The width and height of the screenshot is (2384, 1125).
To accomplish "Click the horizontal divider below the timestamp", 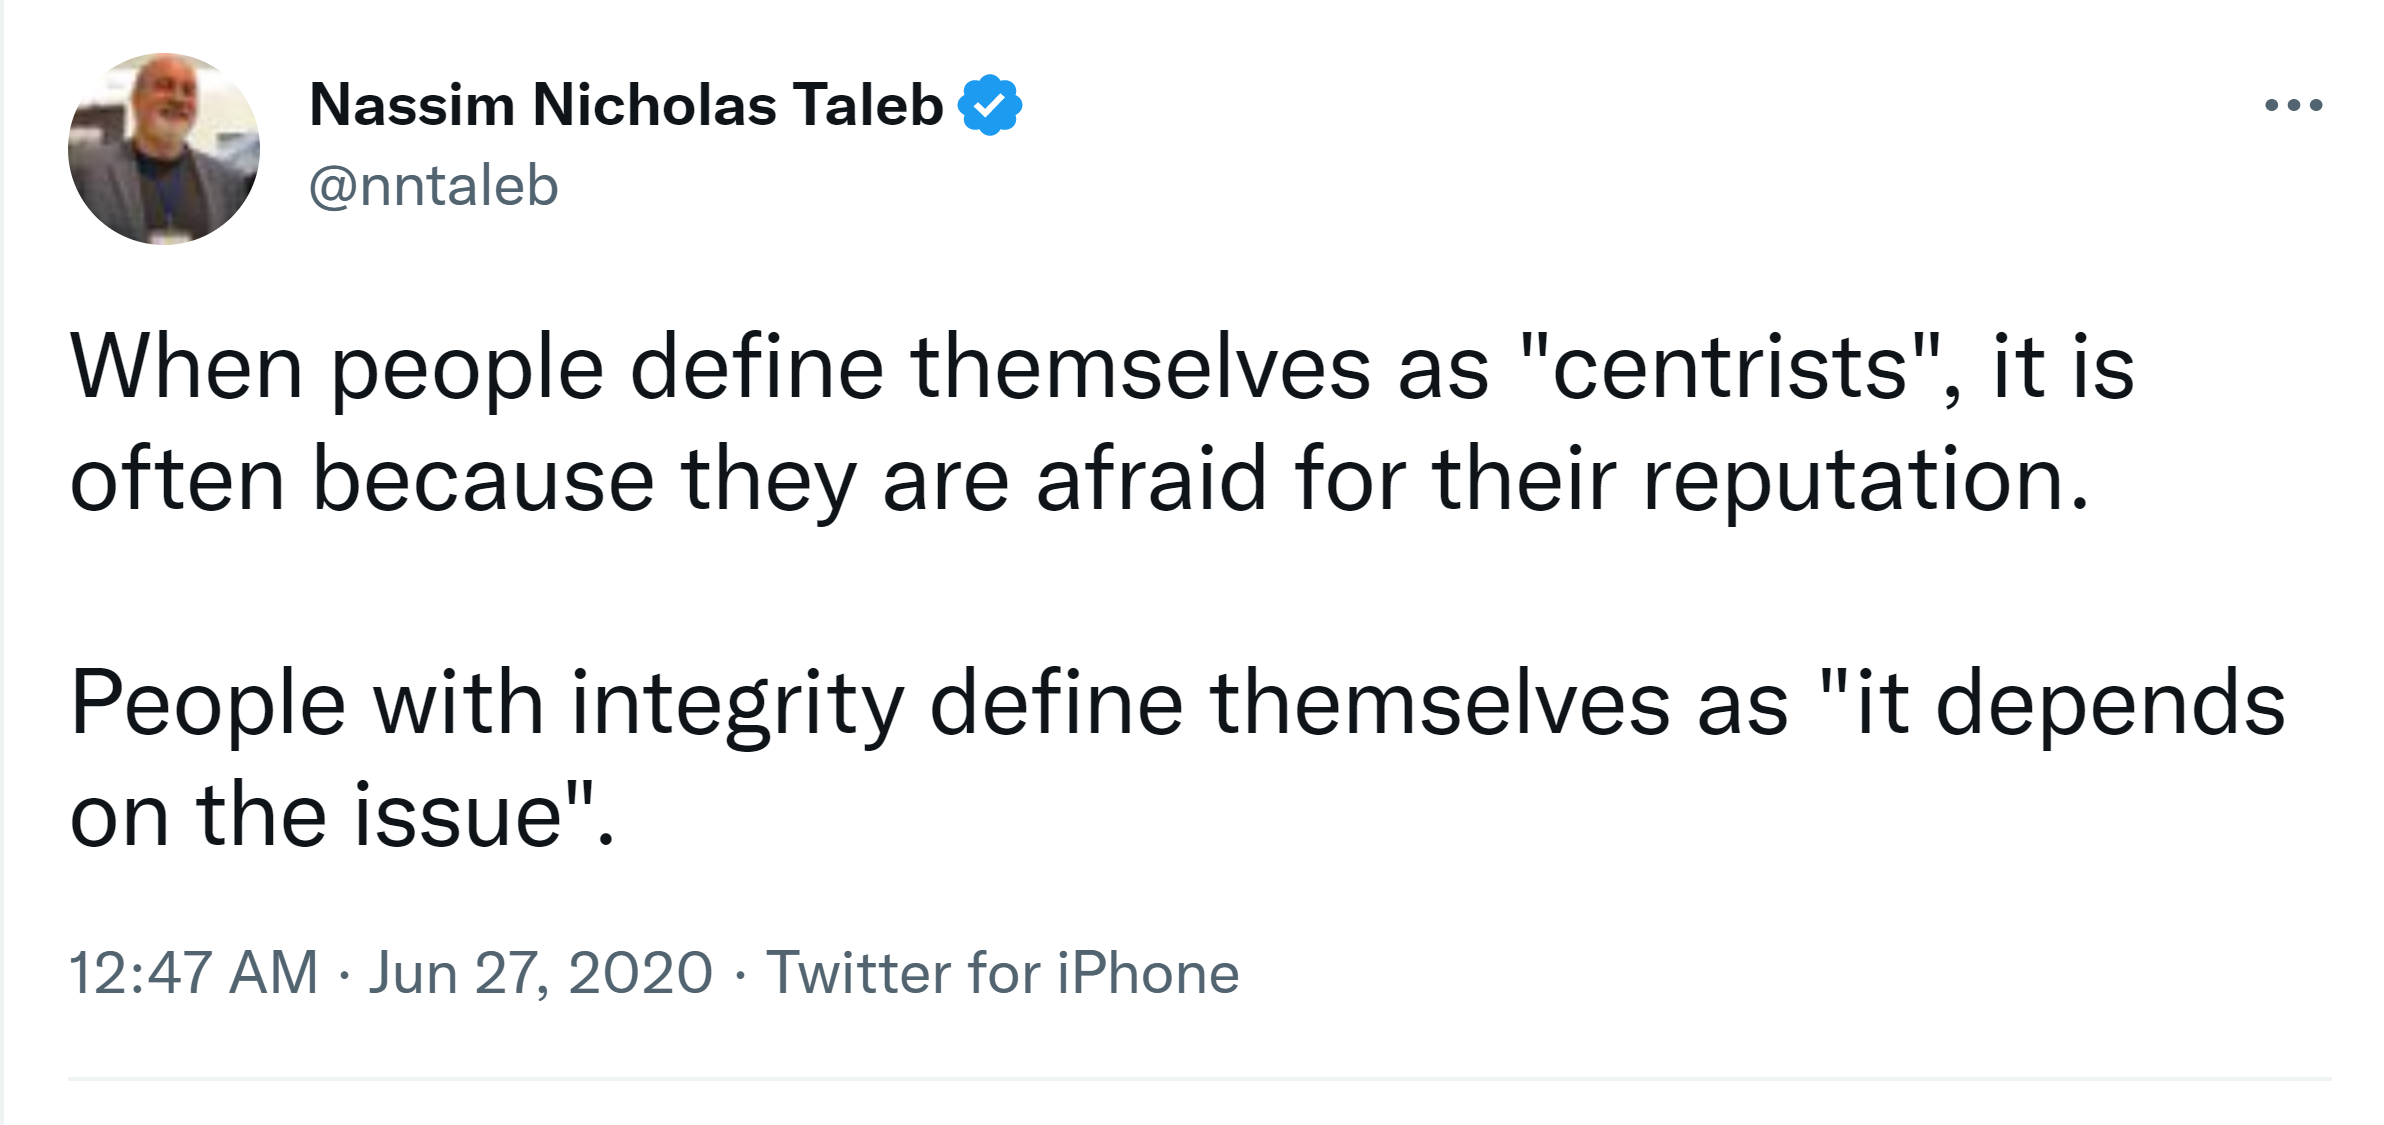I will click(1198, 1079).
